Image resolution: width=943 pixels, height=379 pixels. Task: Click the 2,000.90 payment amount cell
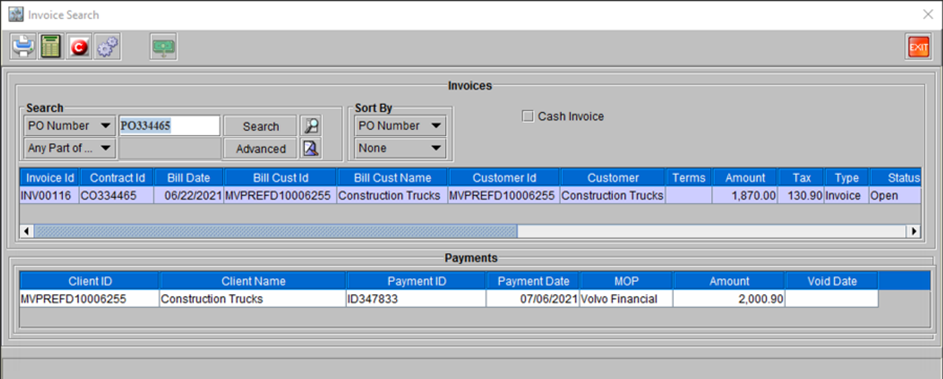pos(729,299)
